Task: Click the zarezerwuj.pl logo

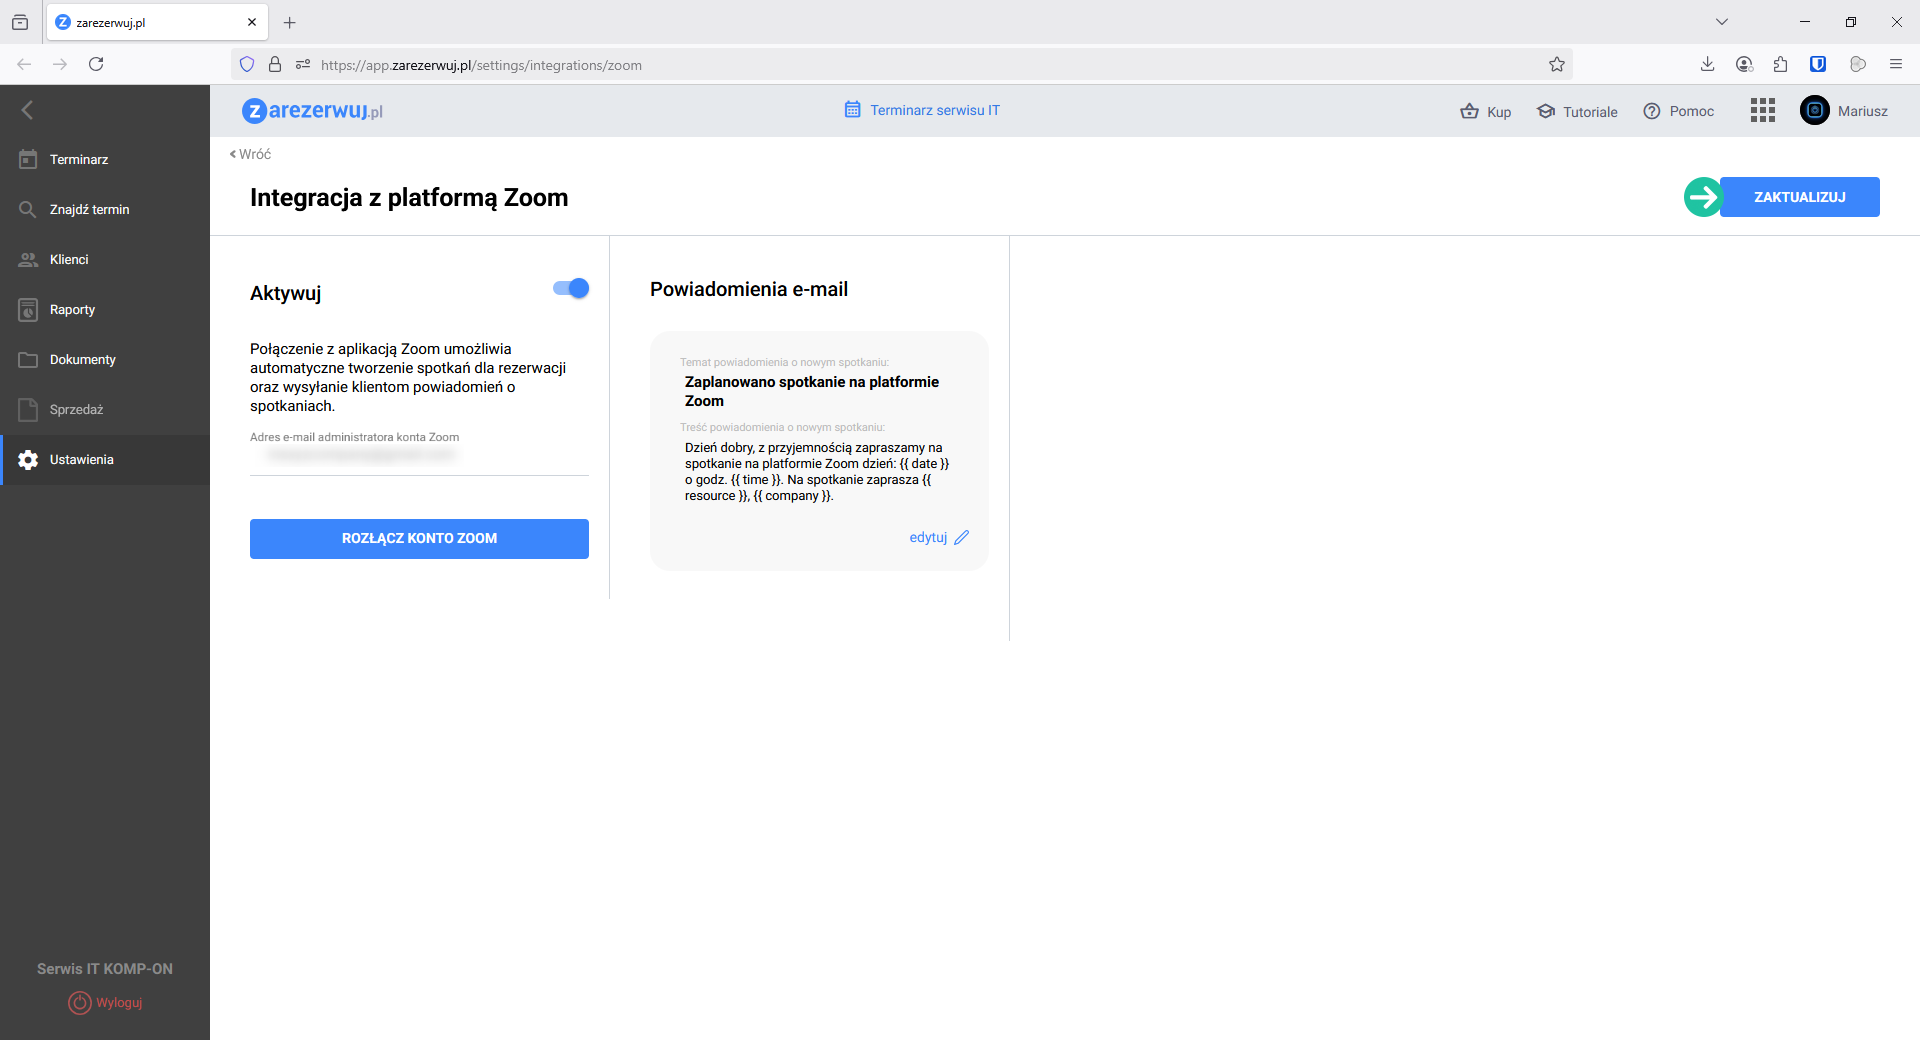Action: [x=312, y=110]
